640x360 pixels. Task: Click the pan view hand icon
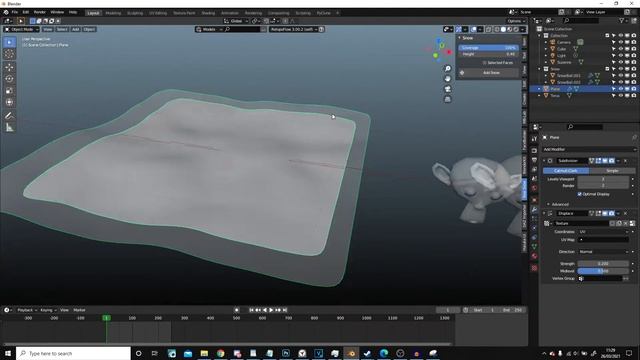point(448,79)
